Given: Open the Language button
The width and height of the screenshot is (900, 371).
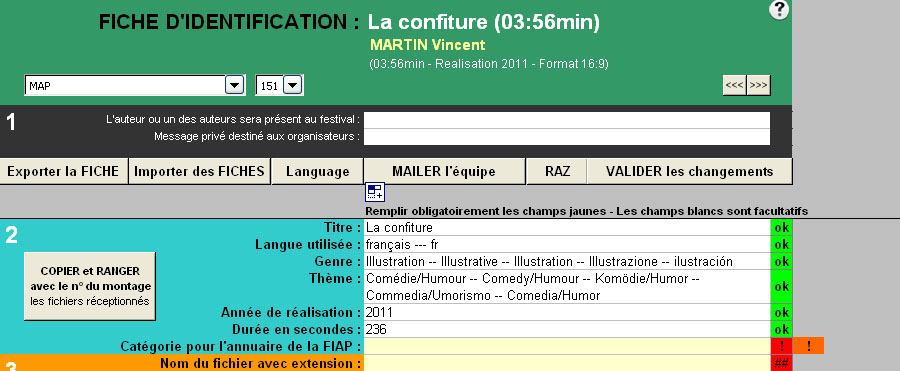Looking at the screenshot, I should [317, 171].
